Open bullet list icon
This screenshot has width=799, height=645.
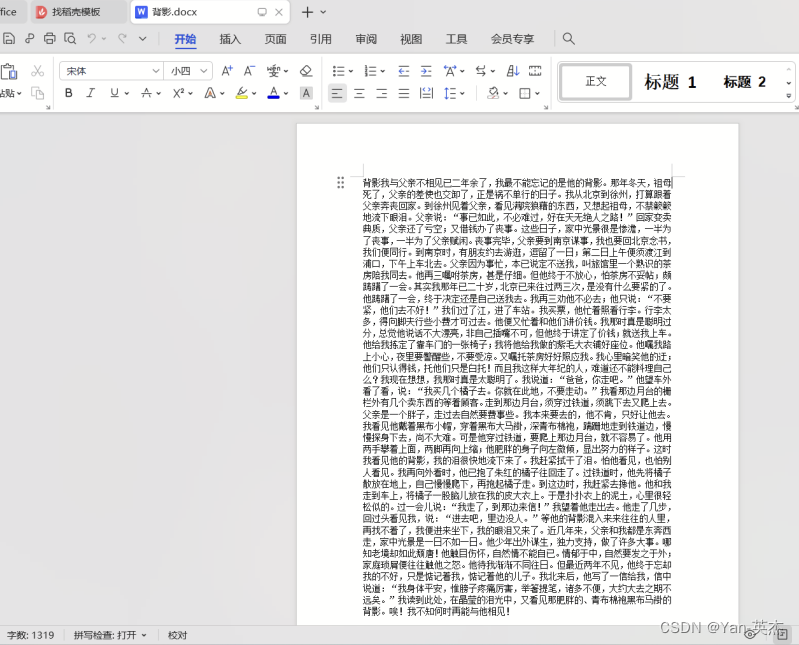click(x=338, y=71)
